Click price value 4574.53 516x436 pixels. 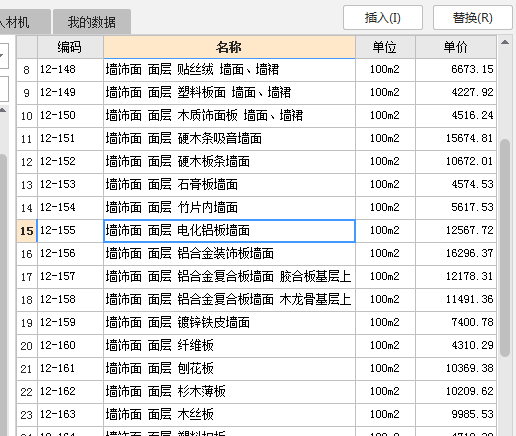coord(472,184)
